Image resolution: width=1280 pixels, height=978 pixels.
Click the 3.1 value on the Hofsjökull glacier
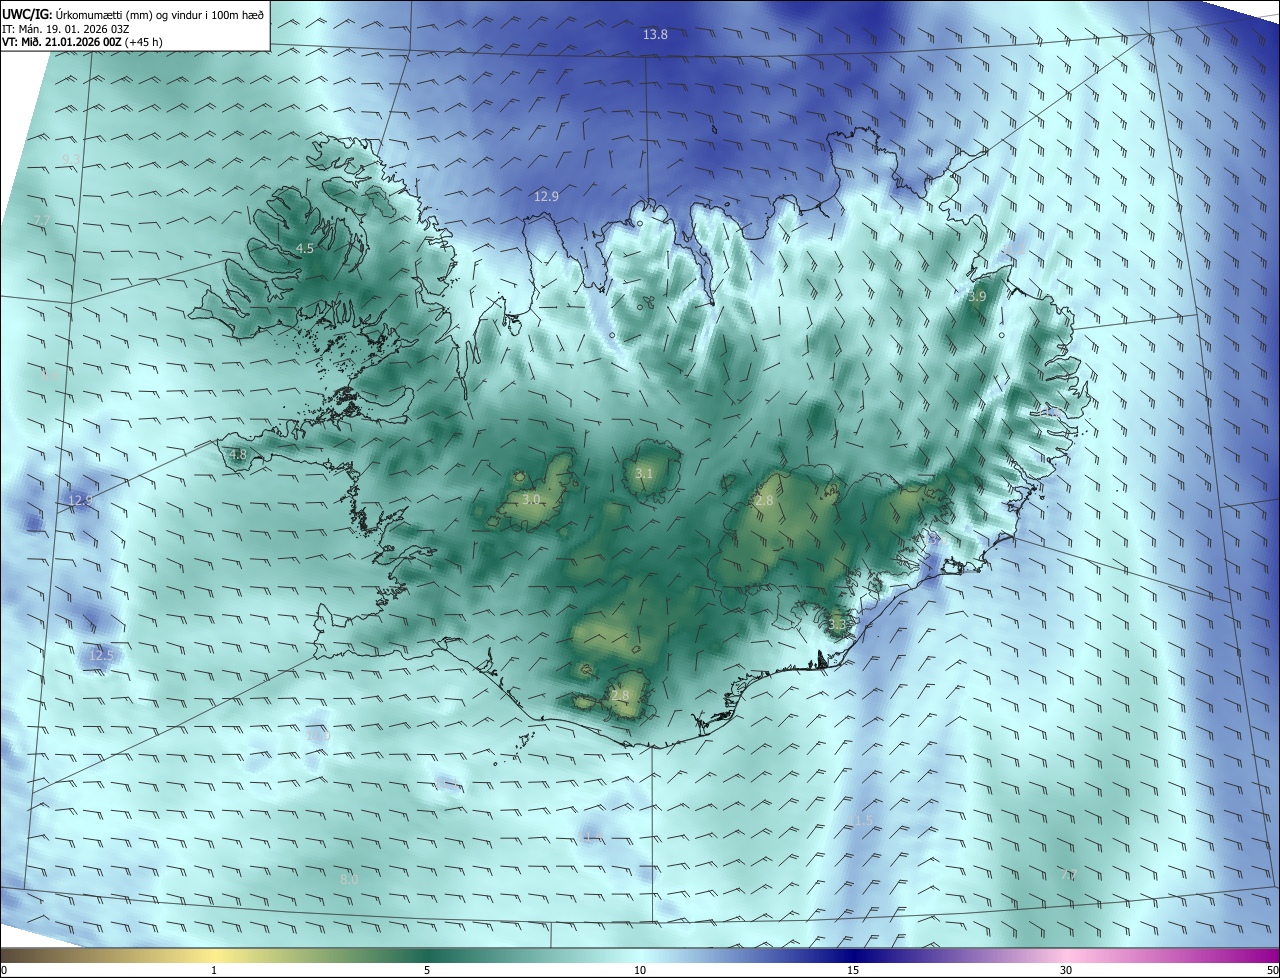644,473
